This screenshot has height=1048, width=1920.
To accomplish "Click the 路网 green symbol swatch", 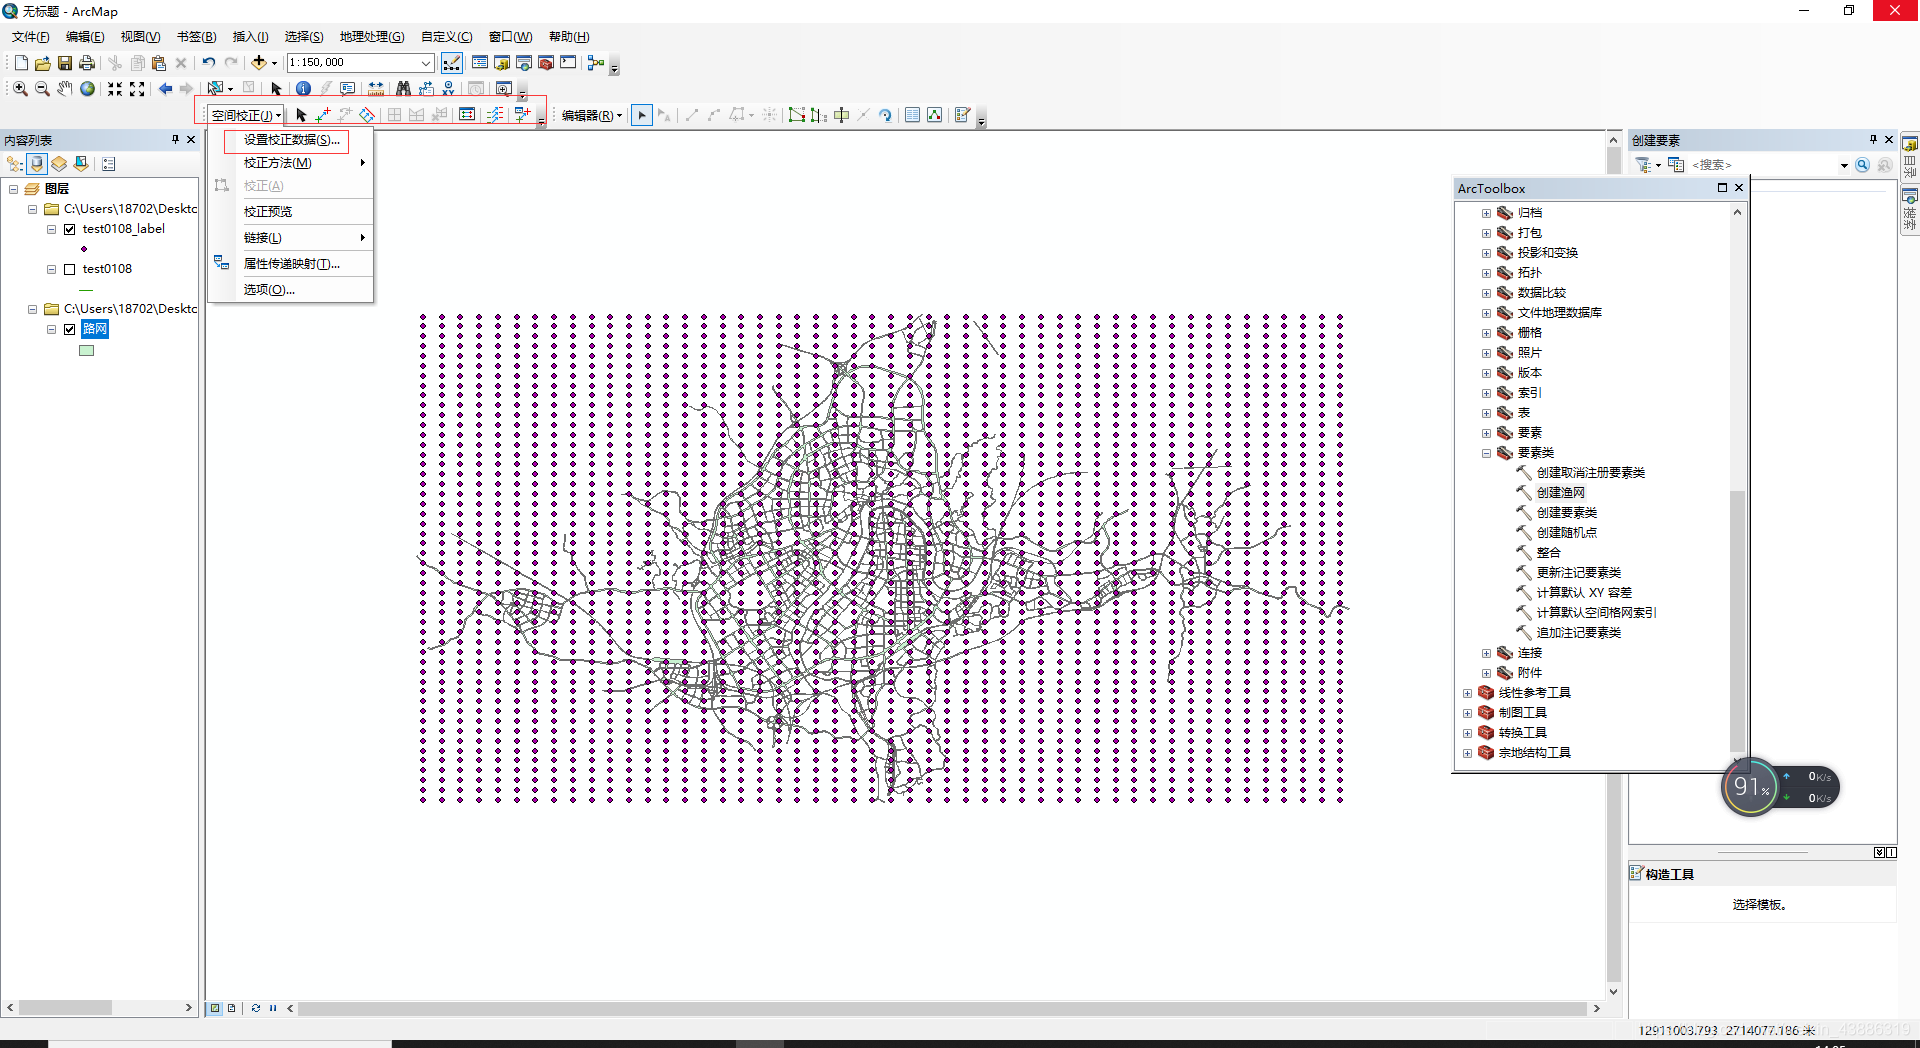I will (x=87, y=351).
